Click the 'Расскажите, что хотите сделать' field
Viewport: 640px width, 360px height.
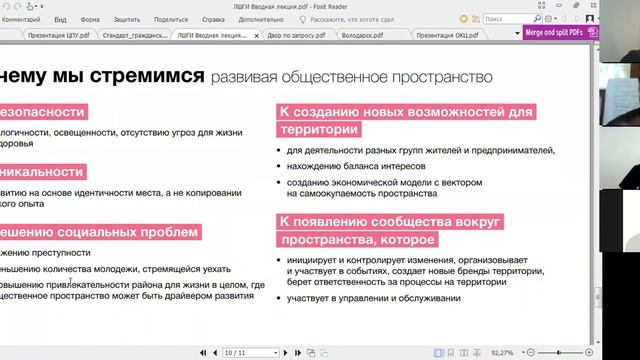pos(352,19)
